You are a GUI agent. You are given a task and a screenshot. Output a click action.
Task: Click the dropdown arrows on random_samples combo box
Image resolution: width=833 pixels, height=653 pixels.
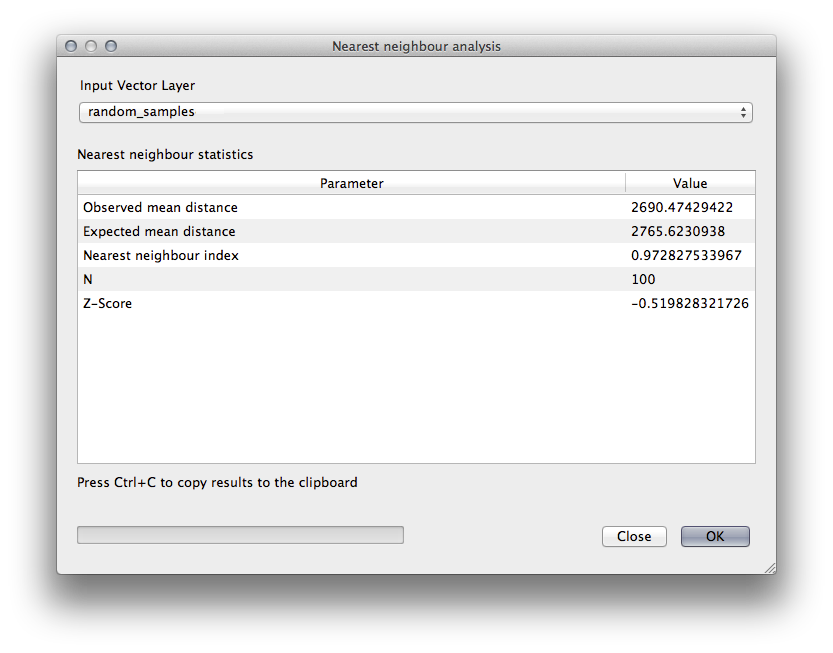tap(743, 112)
